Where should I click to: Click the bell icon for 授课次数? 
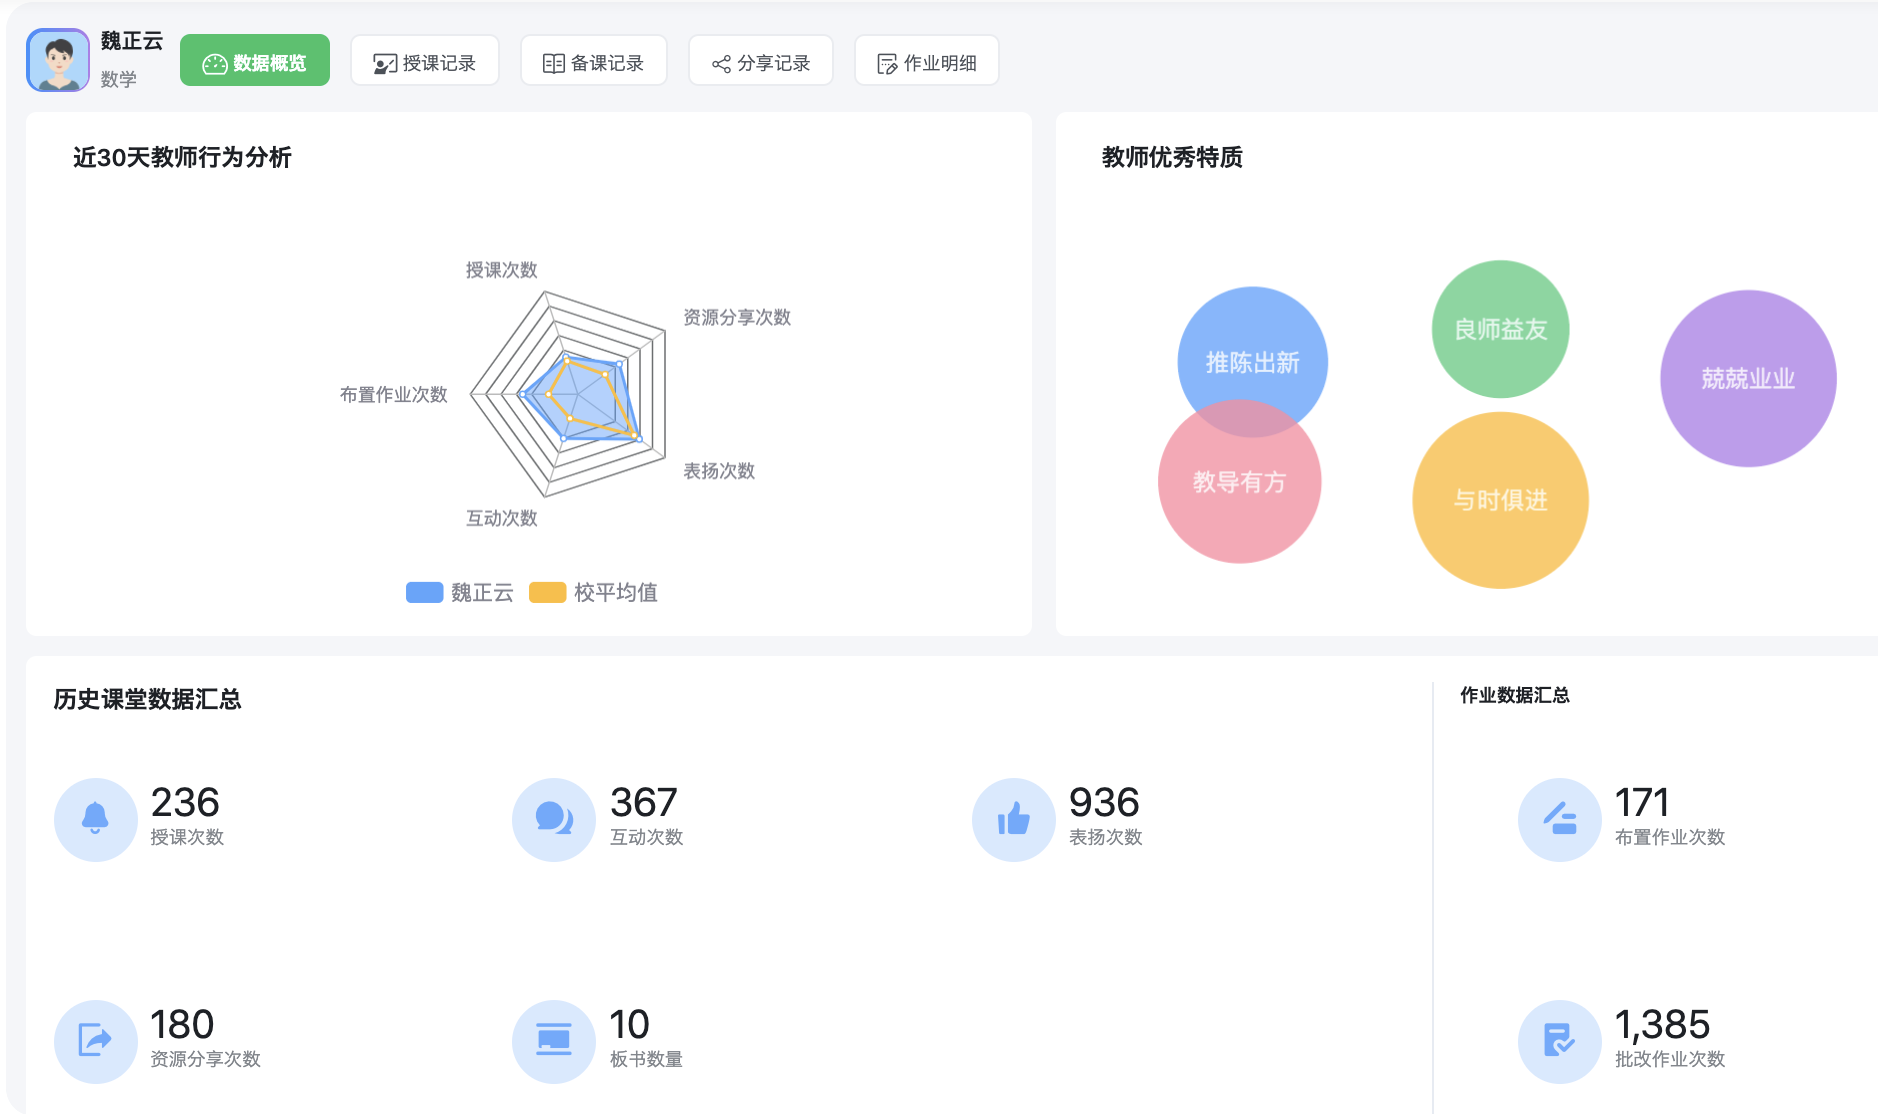coord(95,819)
